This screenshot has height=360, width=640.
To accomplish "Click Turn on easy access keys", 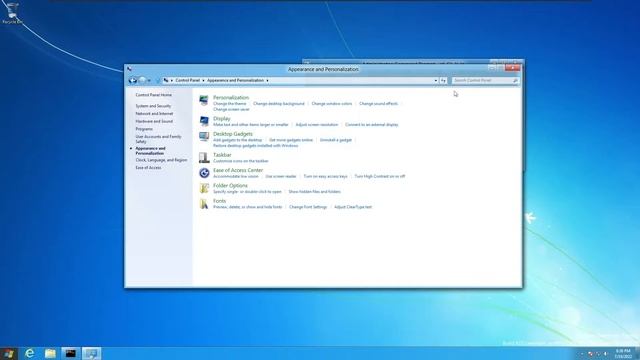I will coord(325,176).
